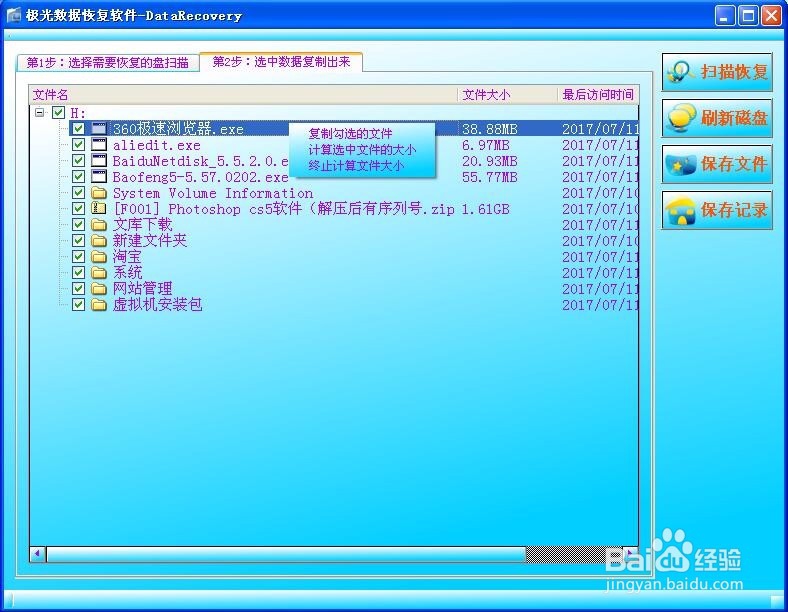Click the System Volume Information folder icon
This screenshot has width=788, height=612.
pos(99,193)
